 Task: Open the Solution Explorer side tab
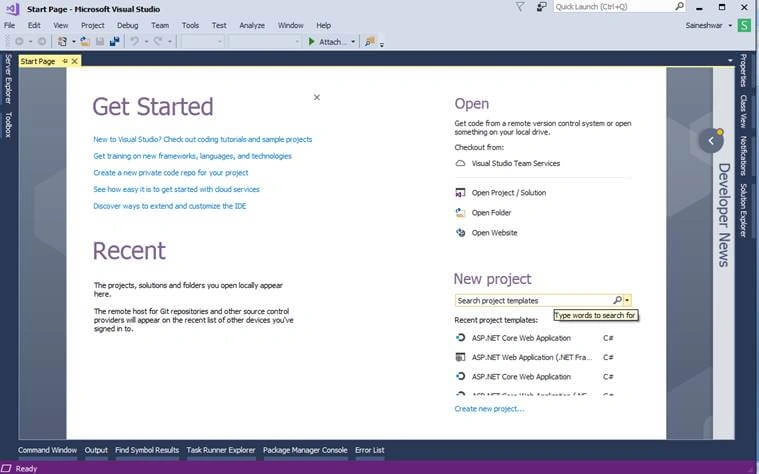(x=743, y=210)
